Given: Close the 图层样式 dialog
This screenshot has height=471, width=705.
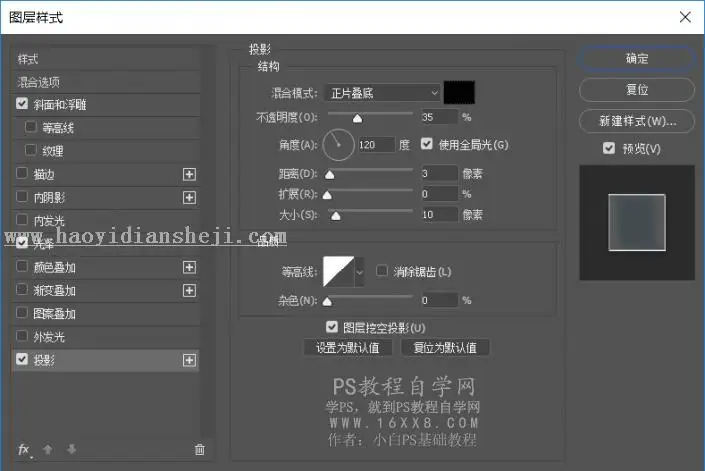Looking at the screenshot, I should coord(685,17).
